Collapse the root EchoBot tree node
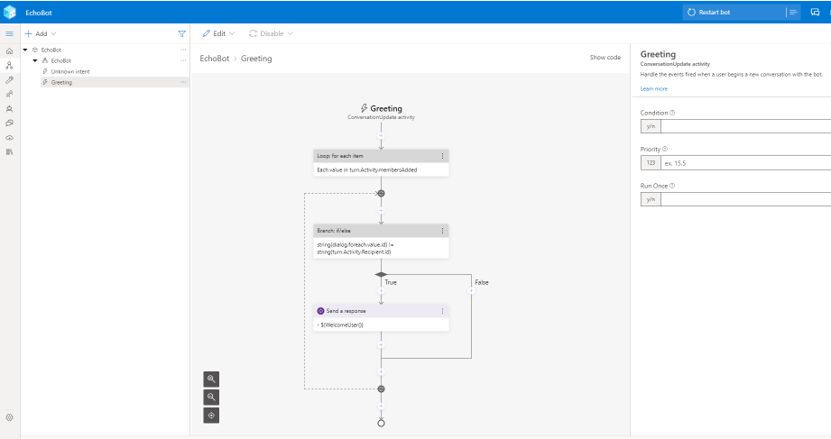This screenshot has height=439, width=831. point(25,50)
